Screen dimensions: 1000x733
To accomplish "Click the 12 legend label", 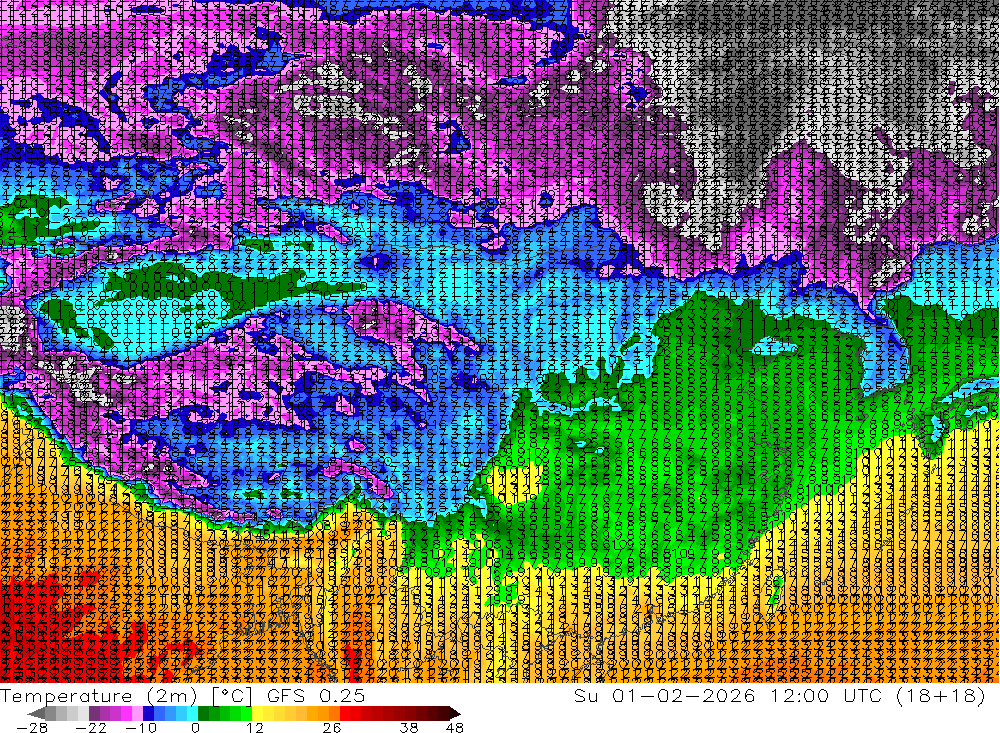I will point(255,727).
